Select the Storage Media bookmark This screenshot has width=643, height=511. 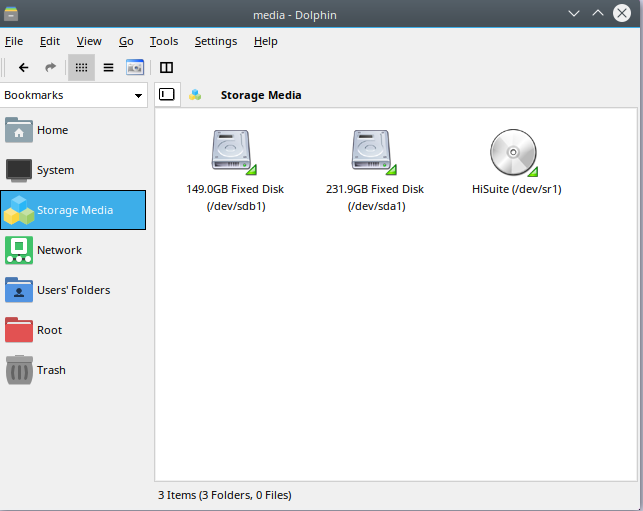click(x=73, y=210)
